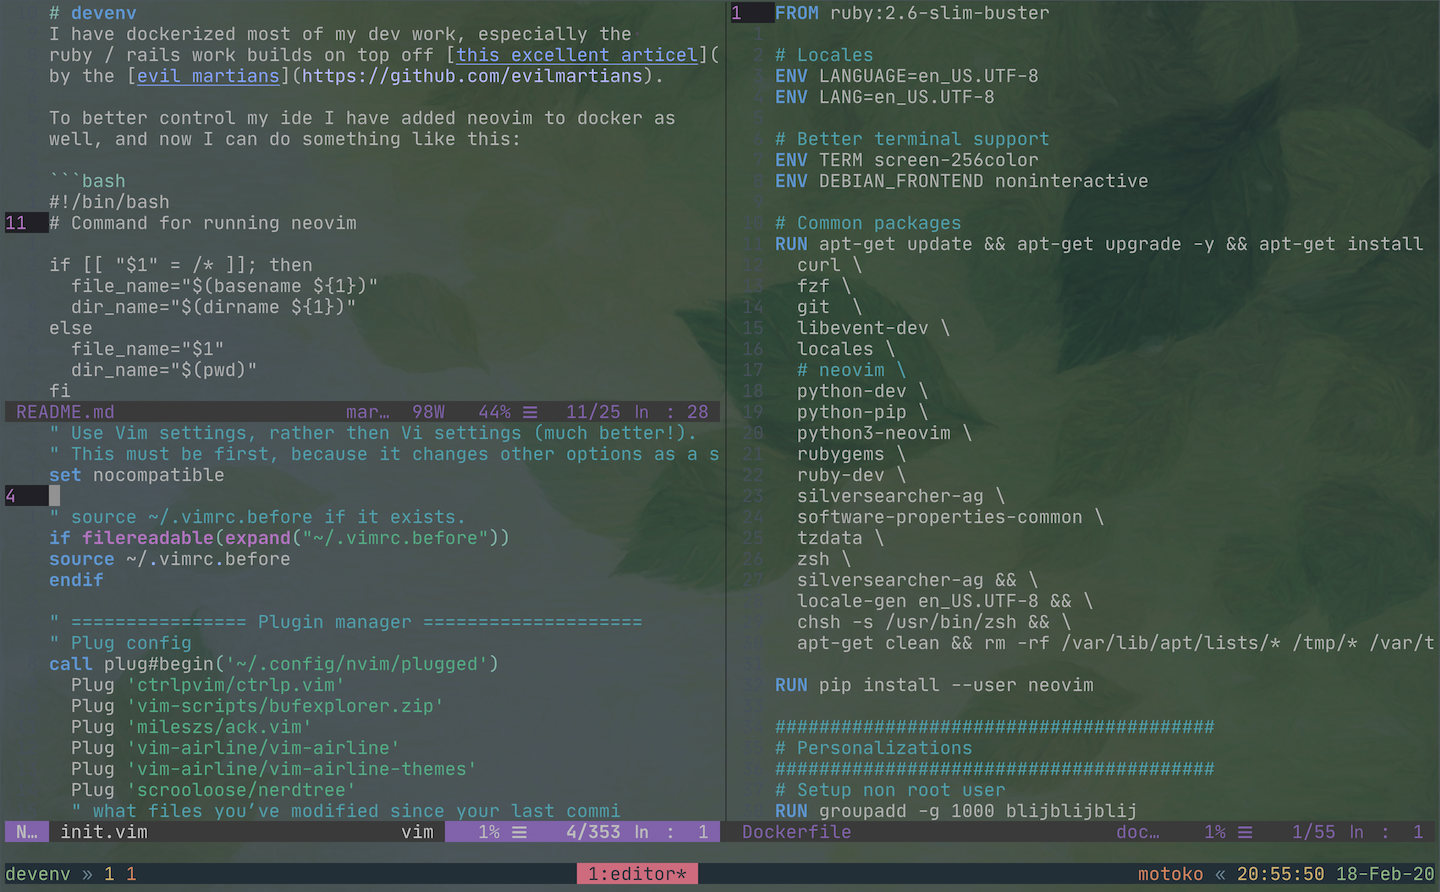This screenshot has height=892, width=1440.
Task: Click the lines icon in Dockerfile statusline
Action: [1245, 832]
